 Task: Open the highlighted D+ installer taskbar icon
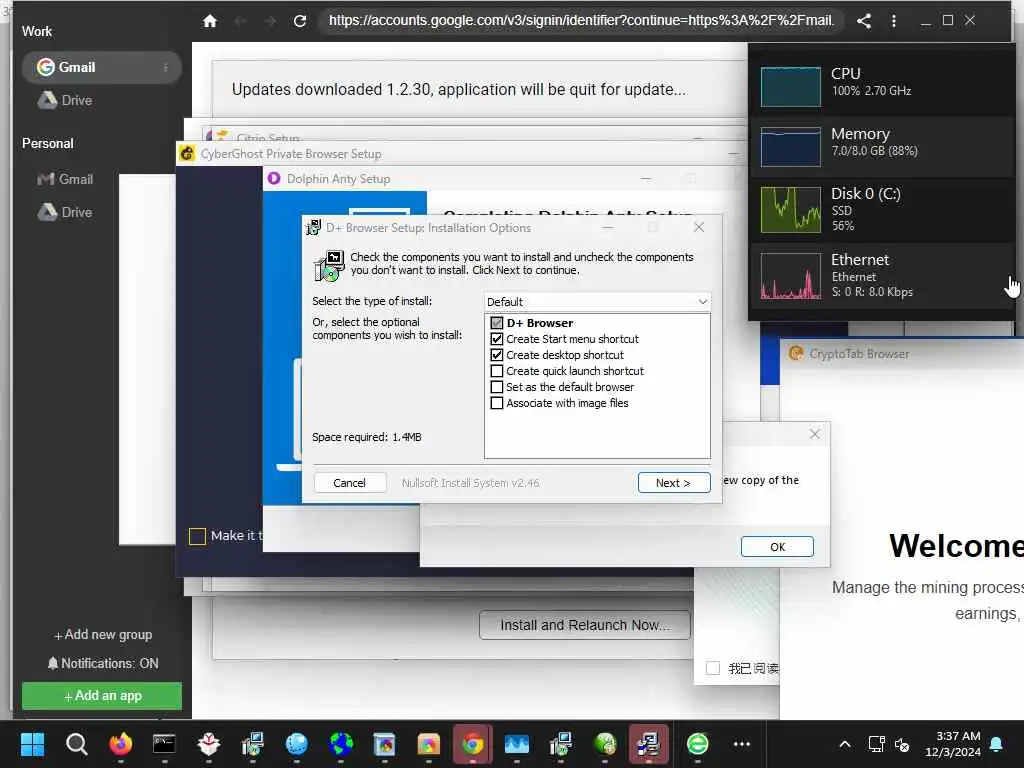pyautogui.click(x=648, y=744)
